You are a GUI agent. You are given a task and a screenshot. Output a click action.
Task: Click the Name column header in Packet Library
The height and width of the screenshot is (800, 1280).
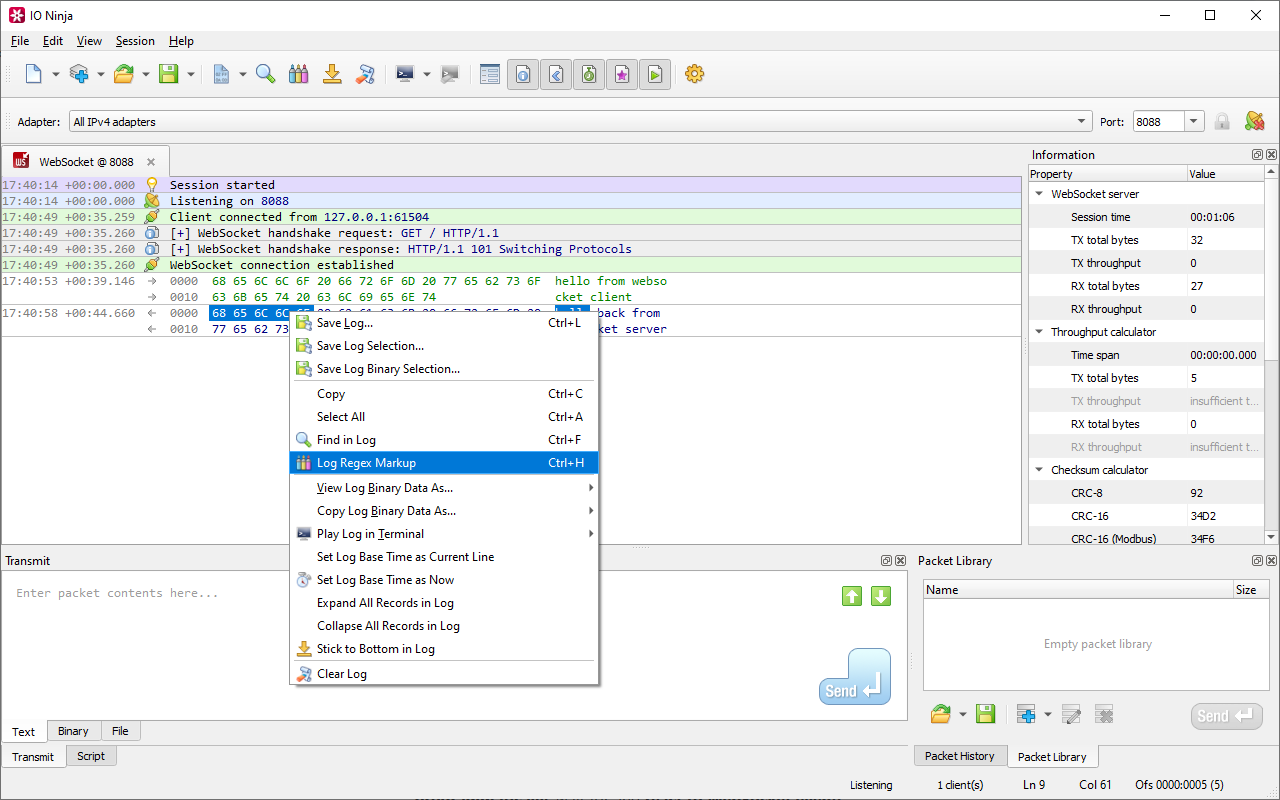[x=1077, y=590]
